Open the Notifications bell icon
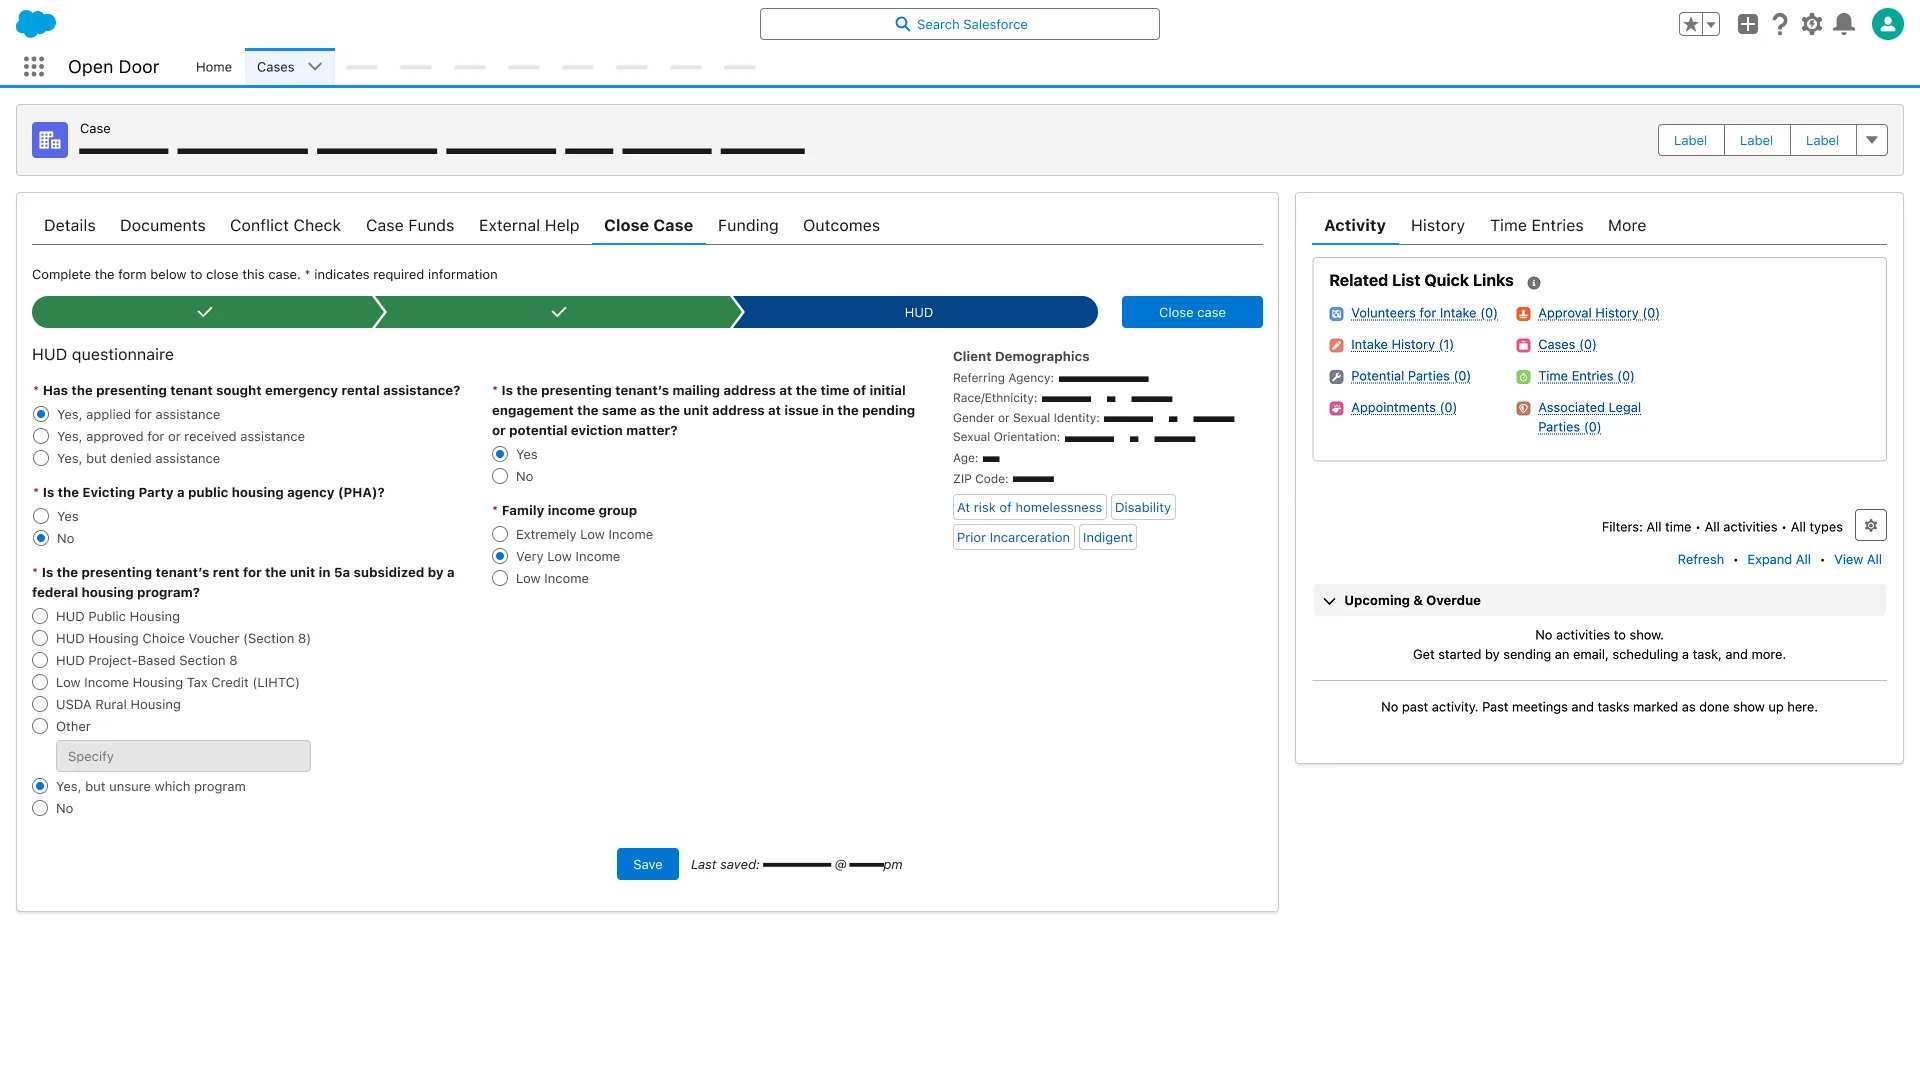 pos(1844,24)
